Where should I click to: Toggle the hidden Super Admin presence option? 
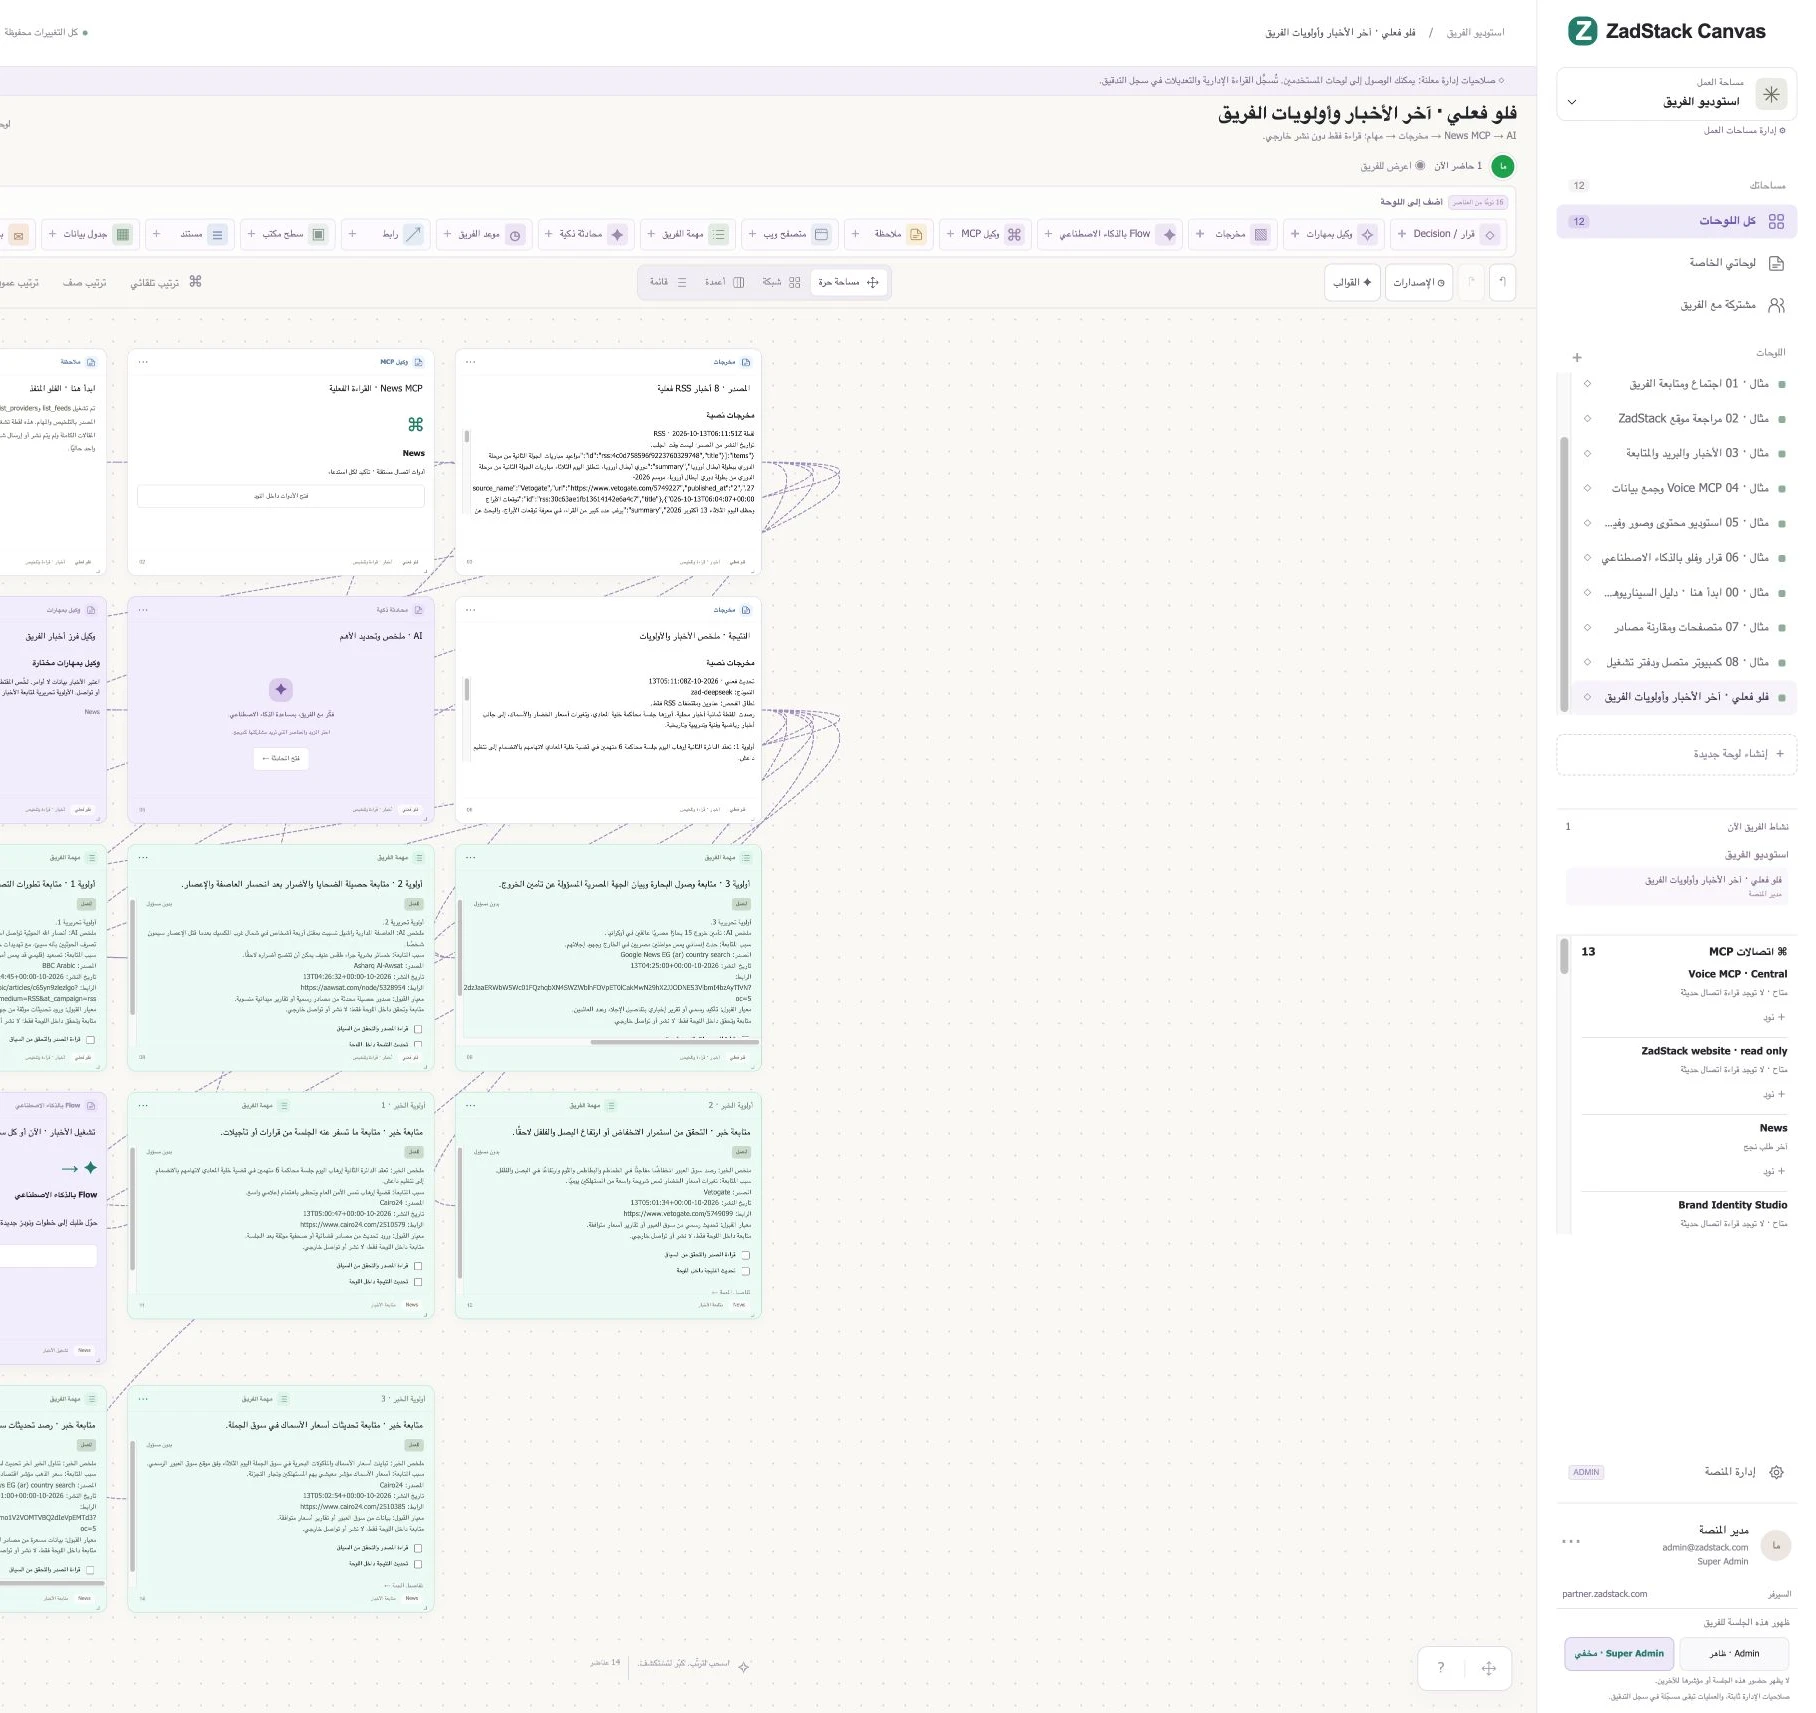(x=1619, y=1653)
